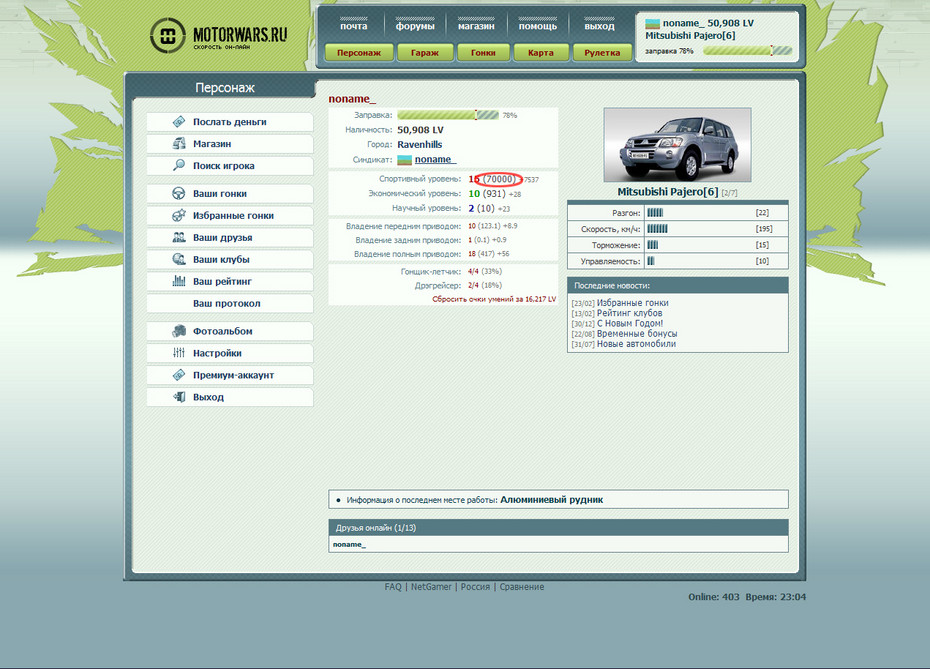The height and width of the screenshot is (669, 930).
Task: Click the shop icon beside Магазин
Action: point(179,144)
